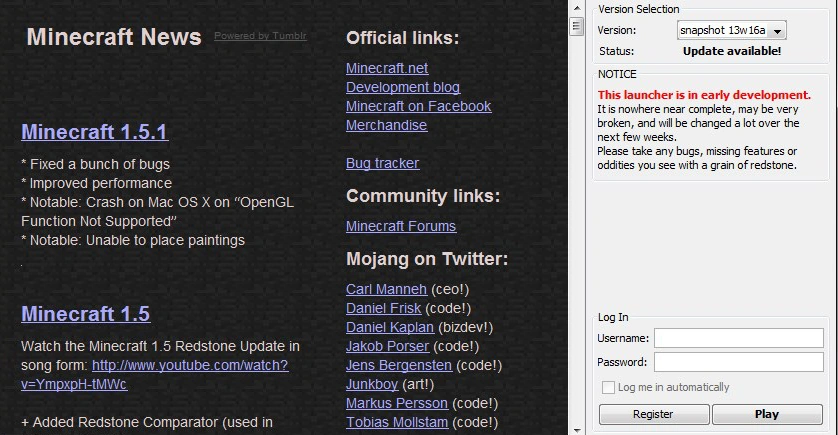838x435 pixels.
Task: Click the 'Official links:' heading
Action: coord(402,38)
